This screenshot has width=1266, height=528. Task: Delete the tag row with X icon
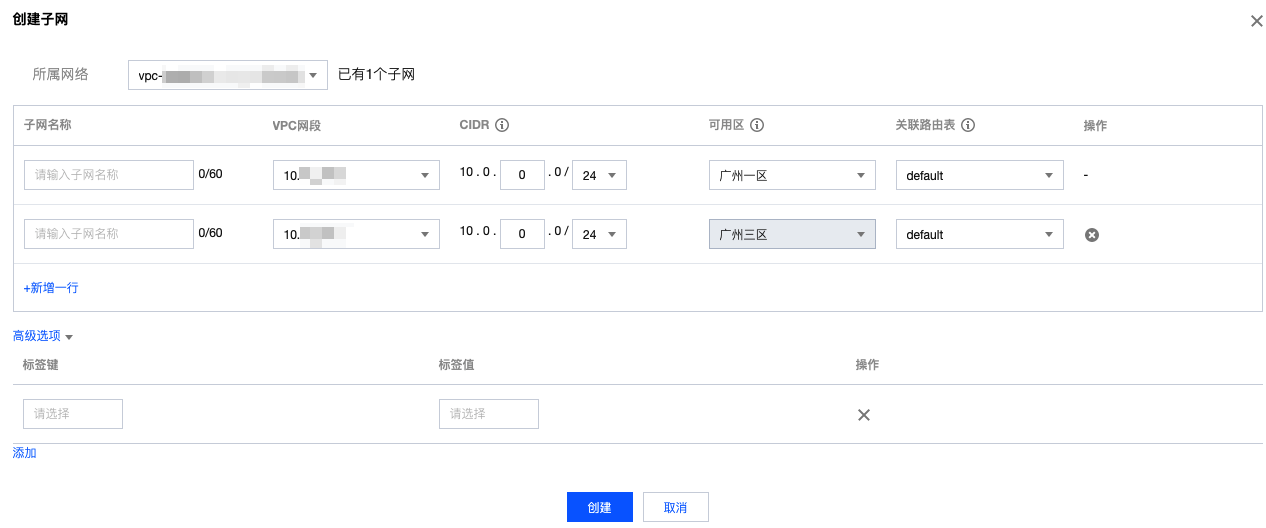point(864,415)
